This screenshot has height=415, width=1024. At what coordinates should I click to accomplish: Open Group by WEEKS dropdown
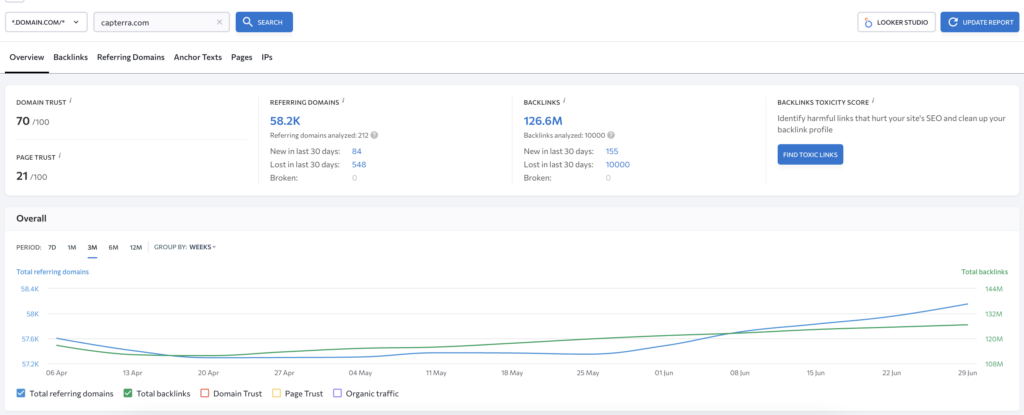(x=202, y=247)
